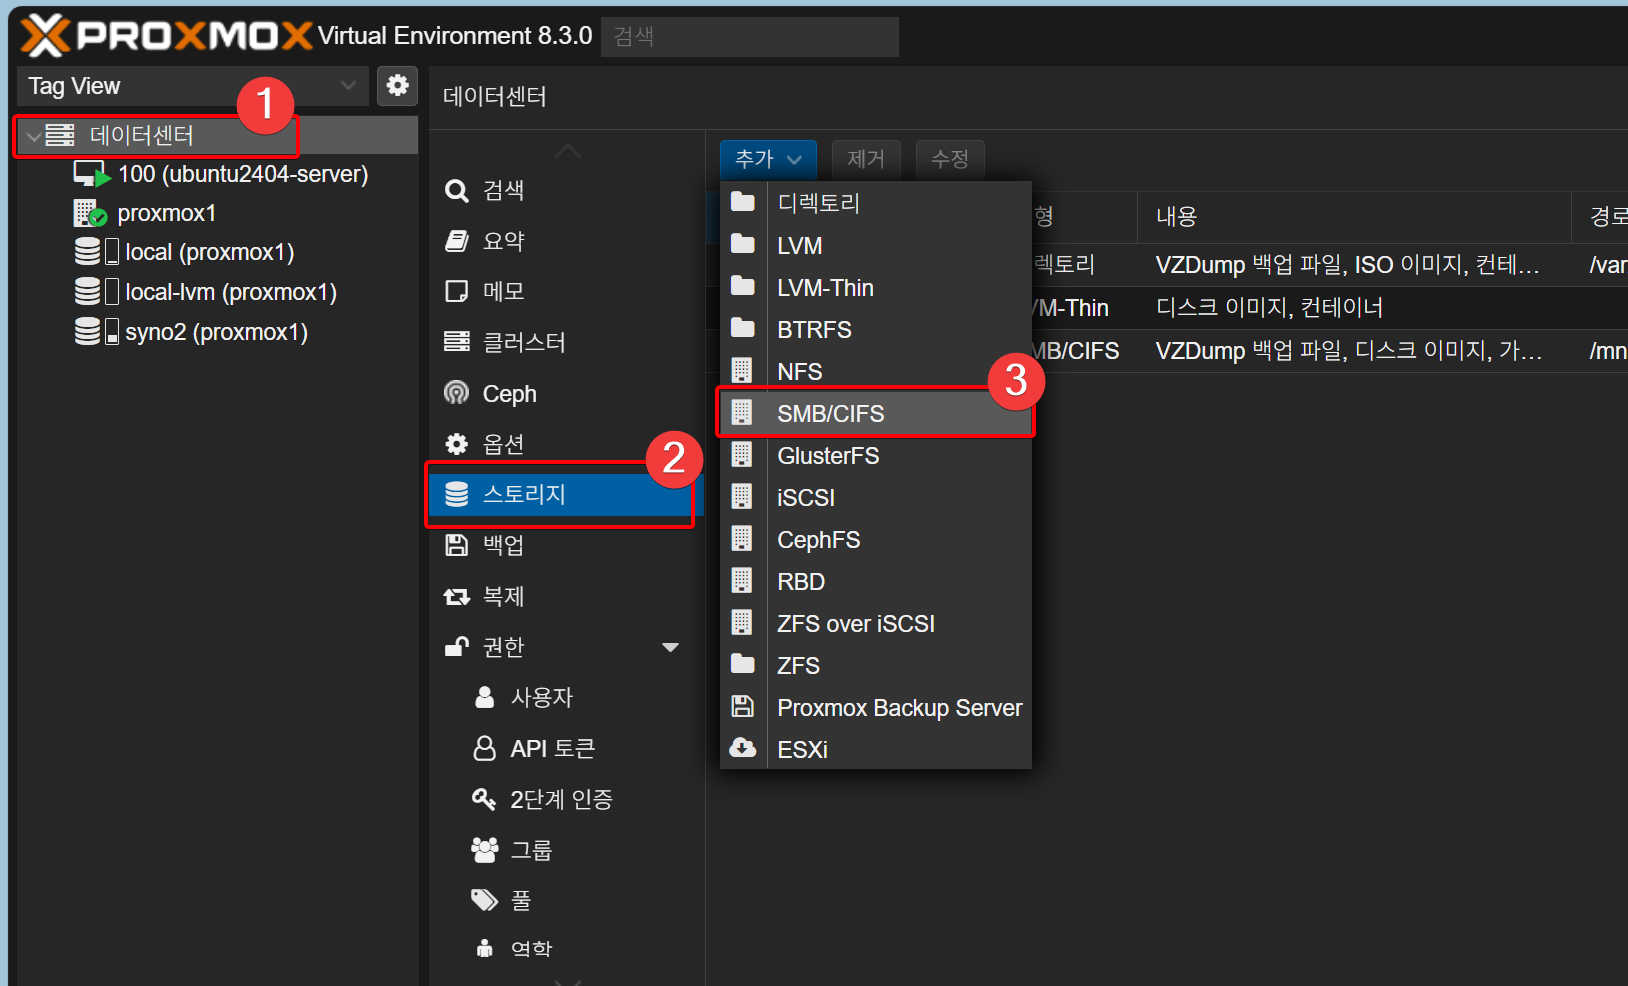Click the local storage database icon

pos(88,252)
